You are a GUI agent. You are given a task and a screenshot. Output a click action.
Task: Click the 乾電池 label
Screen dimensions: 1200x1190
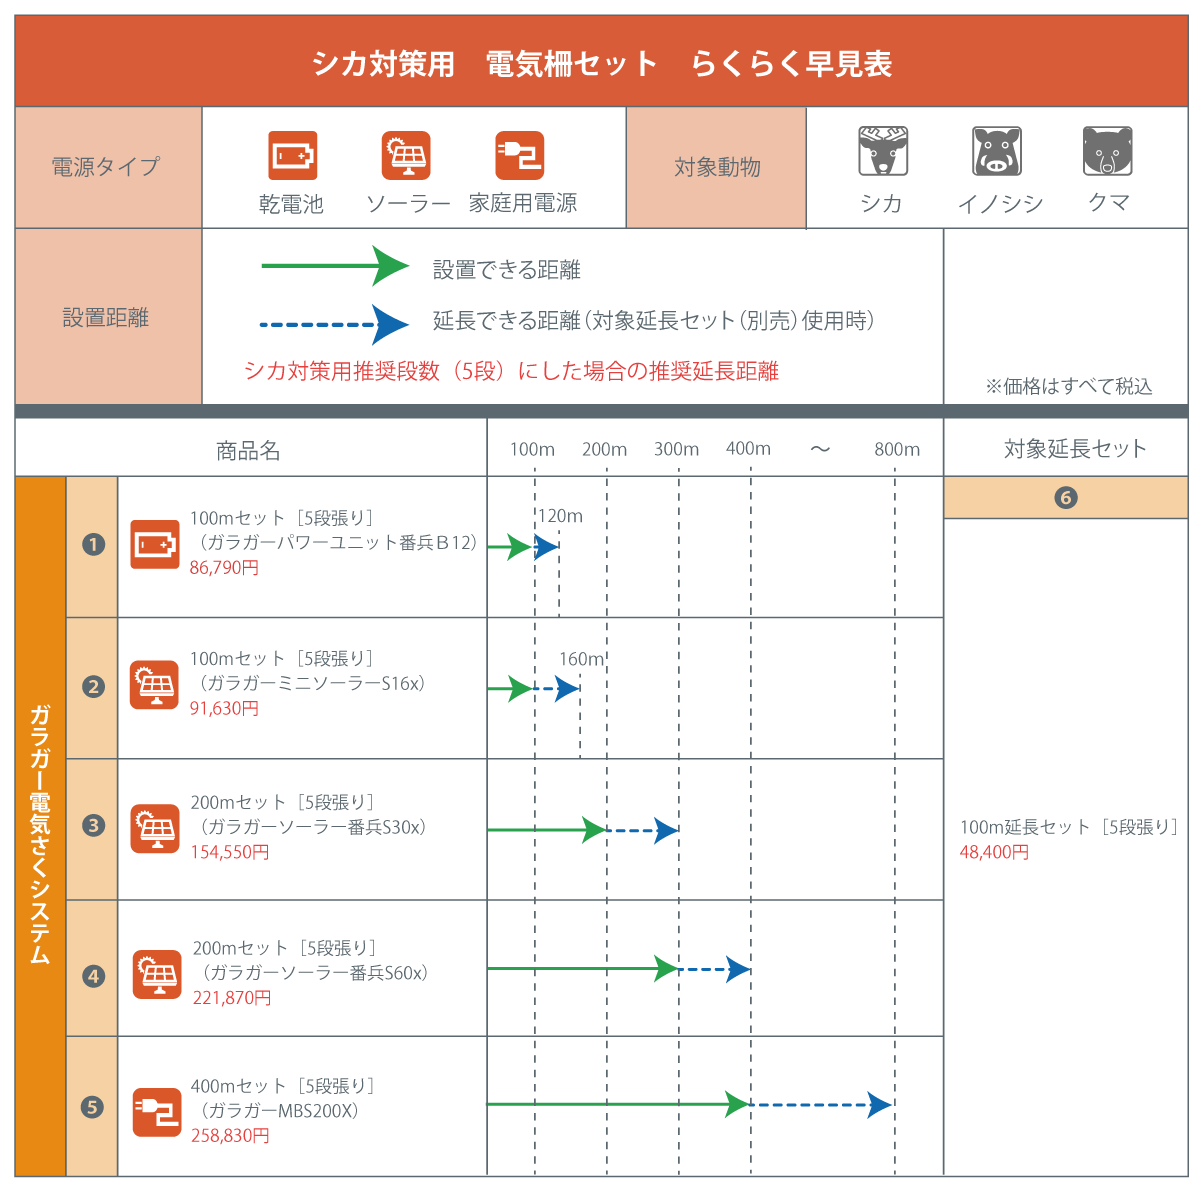pyautogui.click(x=291, y=204)
